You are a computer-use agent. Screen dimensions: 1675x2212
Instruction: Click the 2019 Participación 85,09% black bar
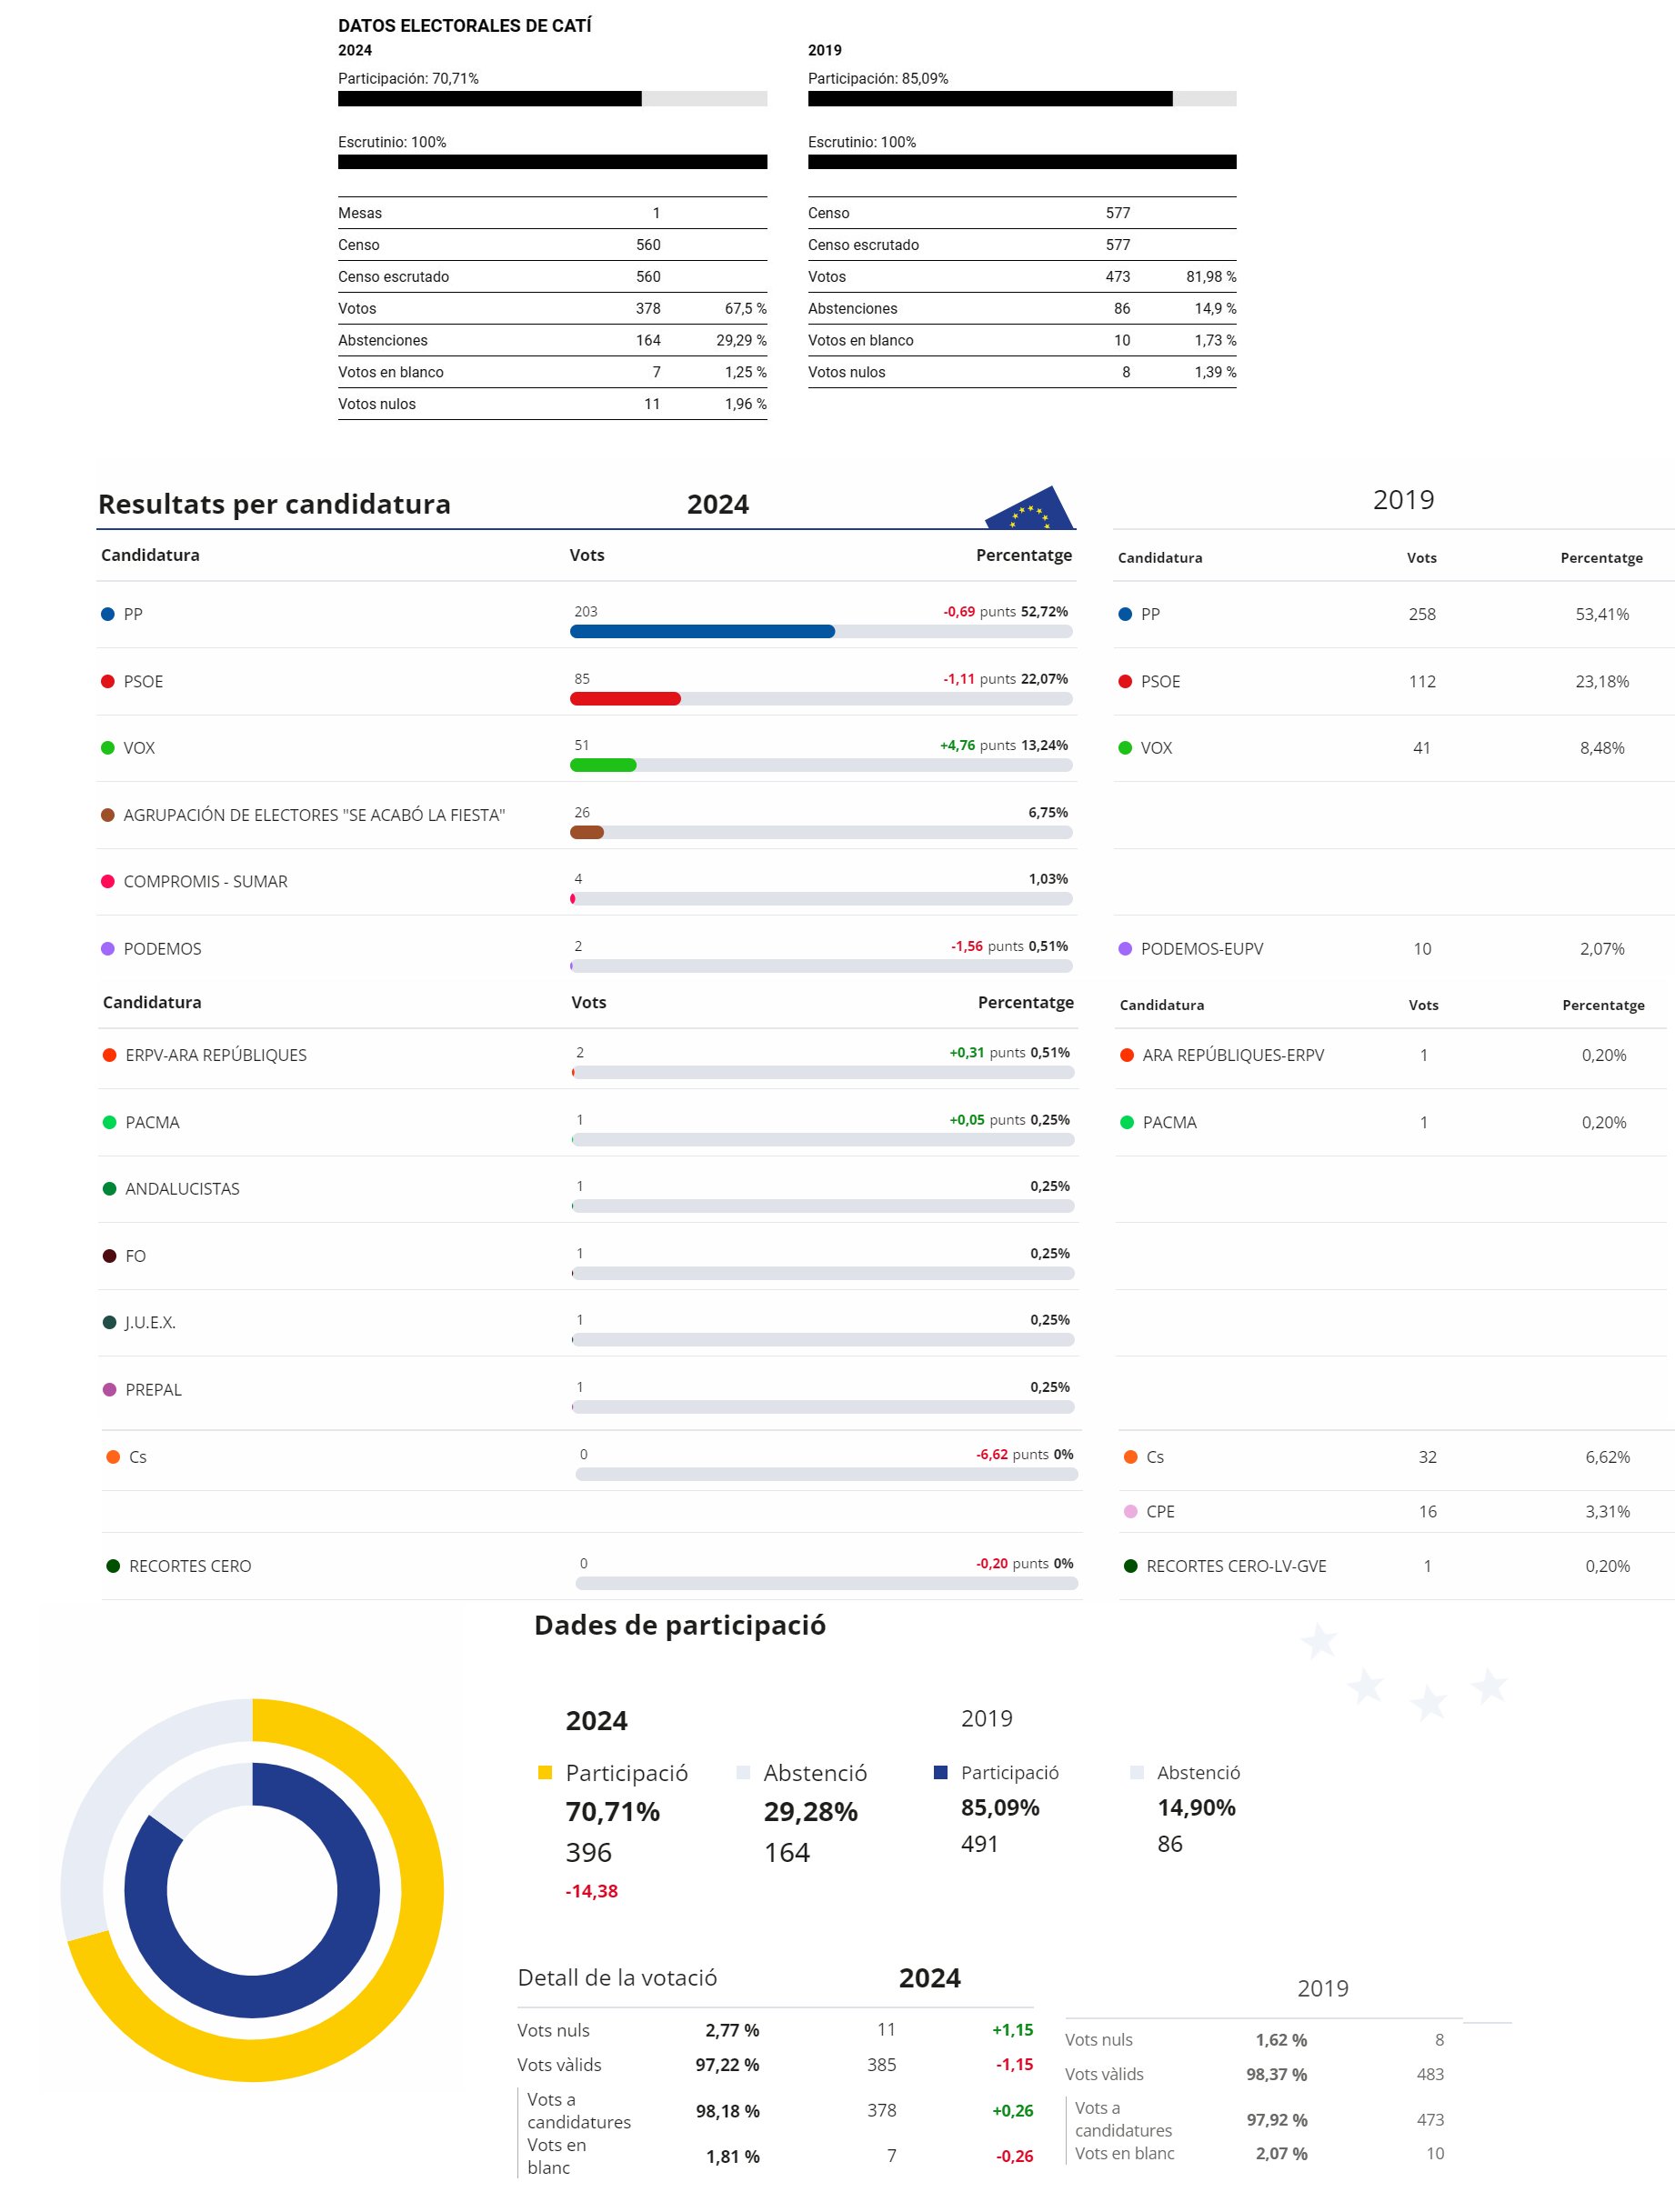990,98
